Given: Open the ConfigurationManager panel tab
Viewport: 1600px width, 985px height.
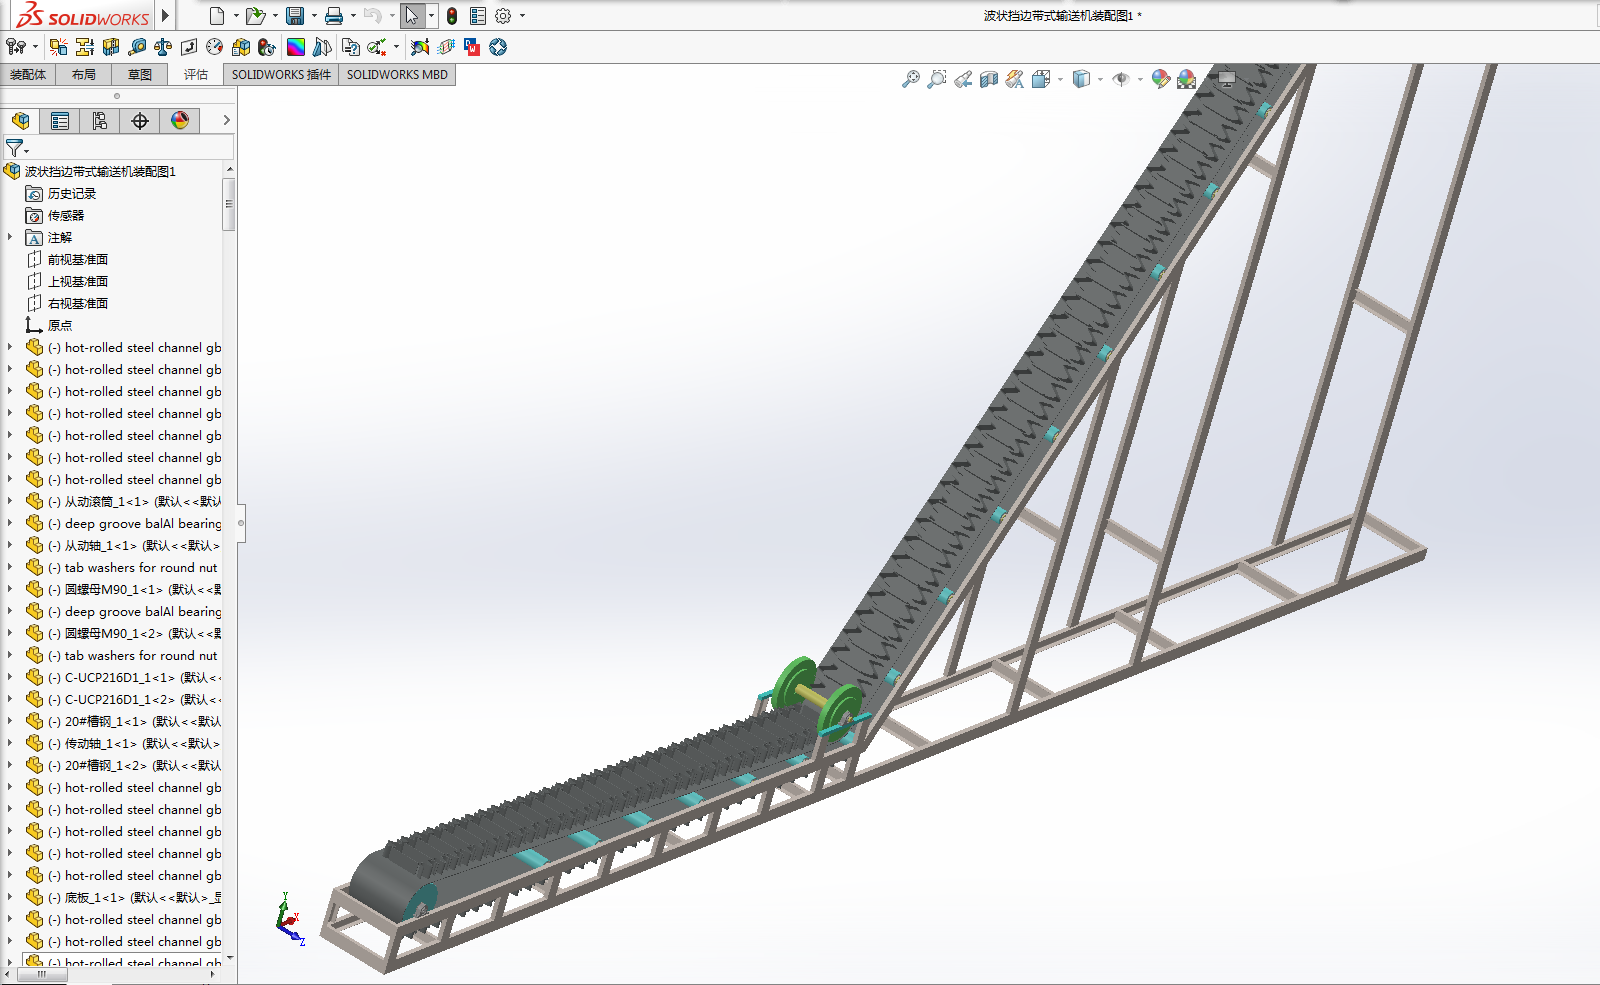Looking at the screenshot, I should coord(100,121).
